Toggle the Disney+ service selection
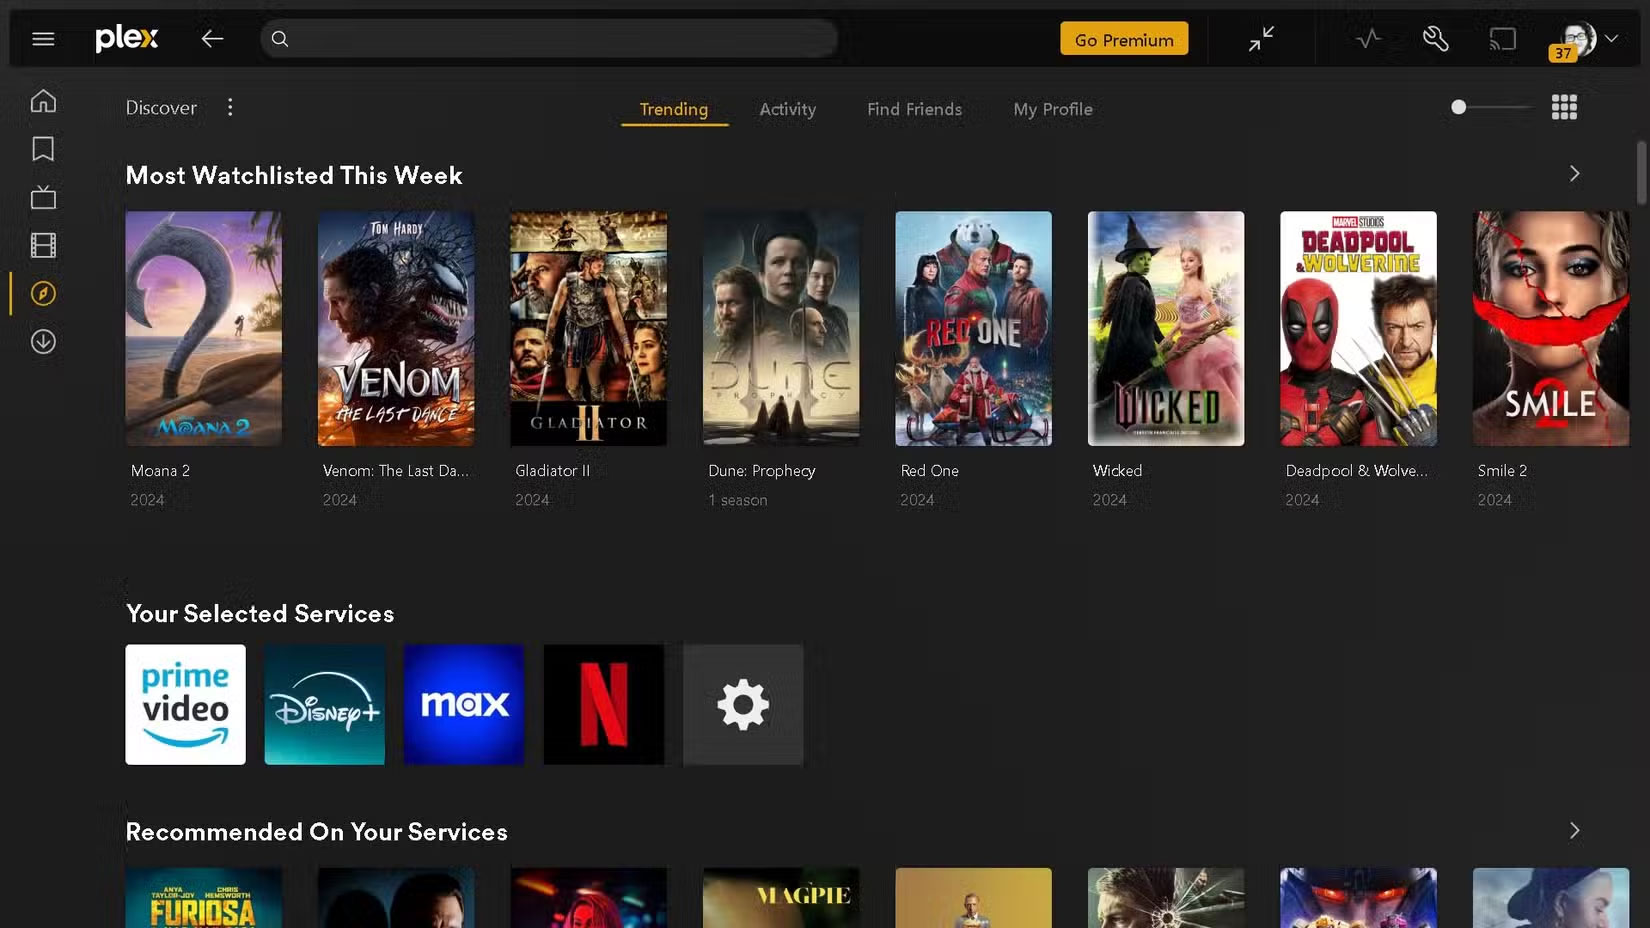Viewport: 1650px width, 928px height. 324,704
